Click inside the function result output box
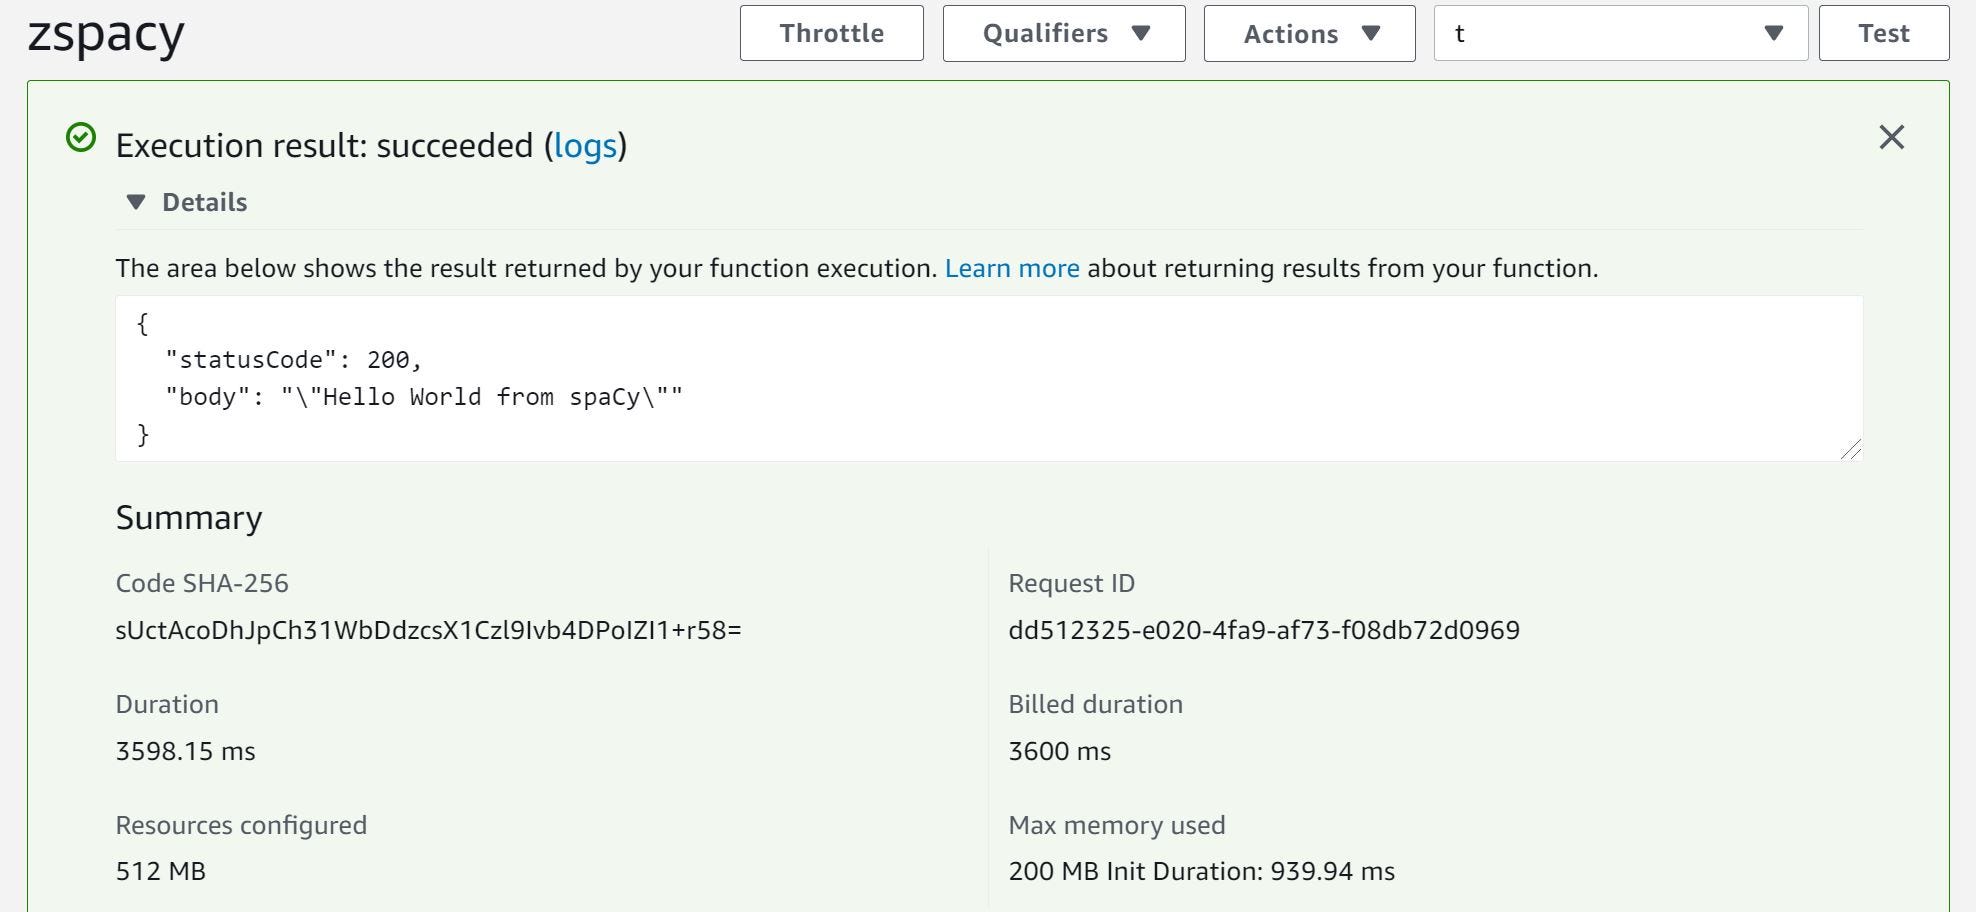 coord(988,378)
